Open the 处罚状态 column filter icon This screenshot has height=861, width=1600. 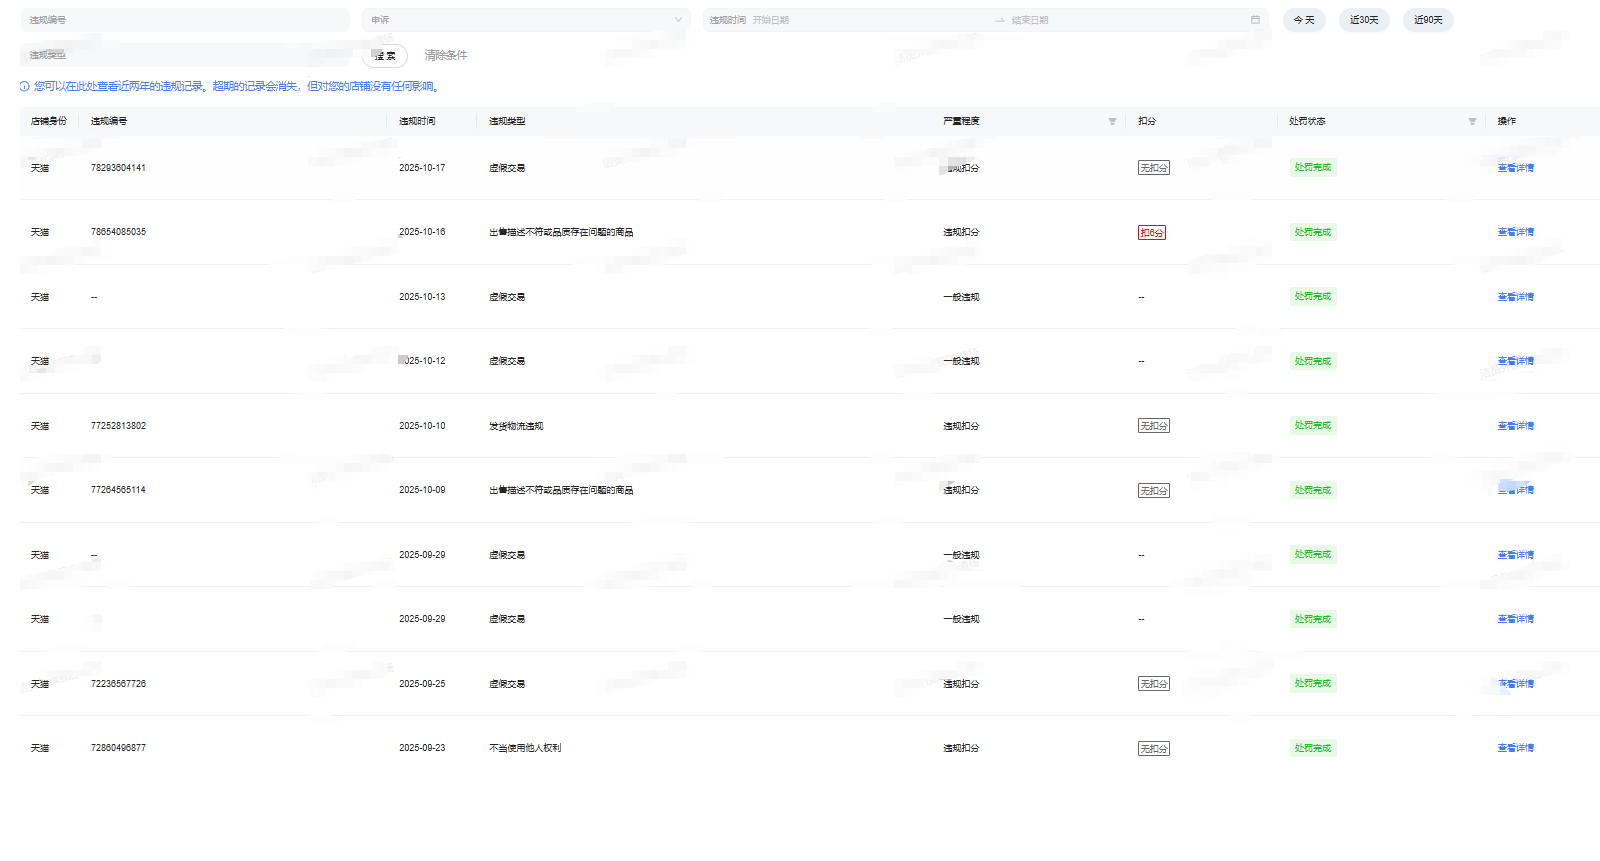tap(1472, 121)
